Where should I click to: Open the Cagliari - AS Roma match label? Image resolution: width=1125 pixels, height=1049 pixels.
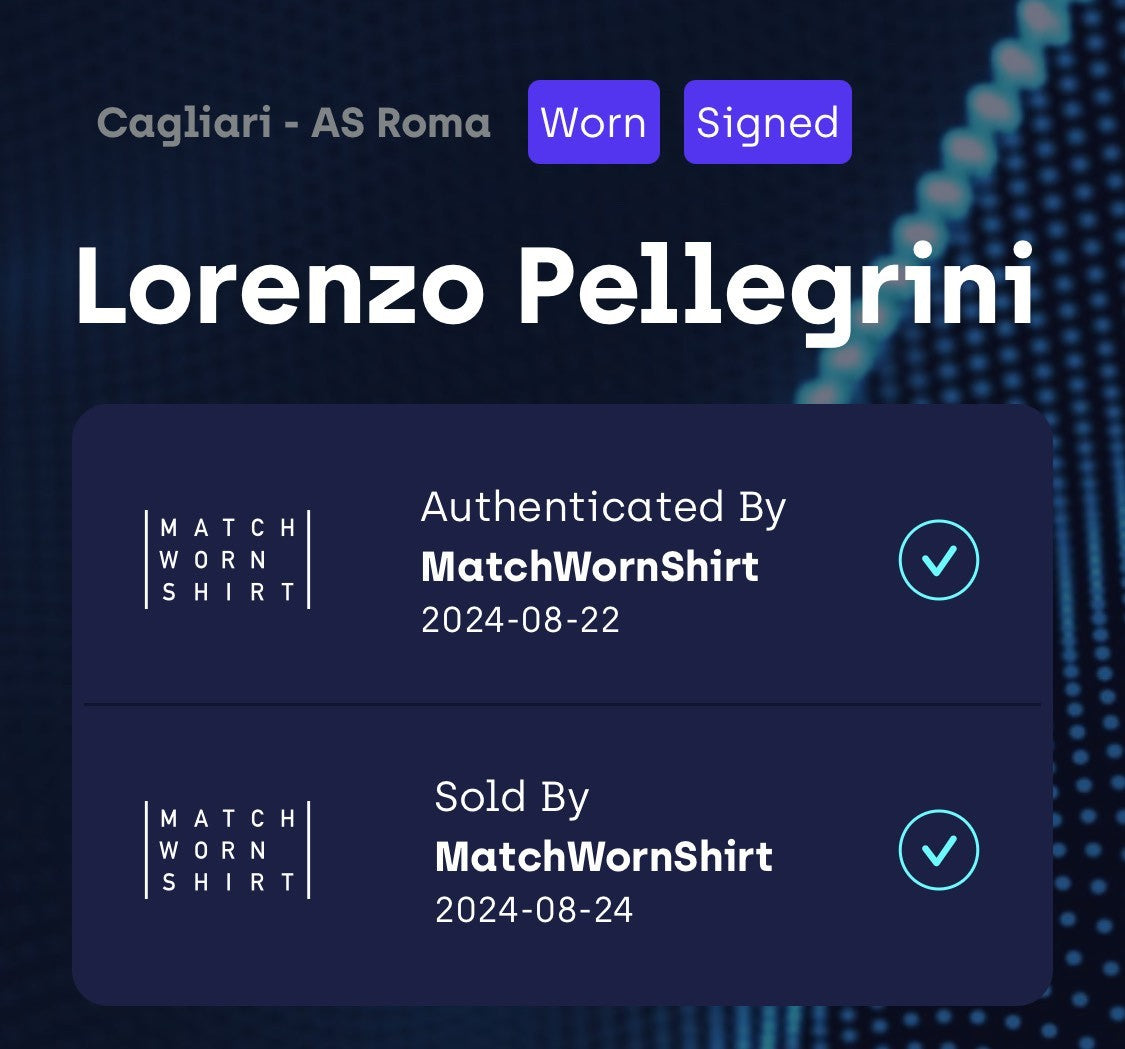tap(294, 123)
